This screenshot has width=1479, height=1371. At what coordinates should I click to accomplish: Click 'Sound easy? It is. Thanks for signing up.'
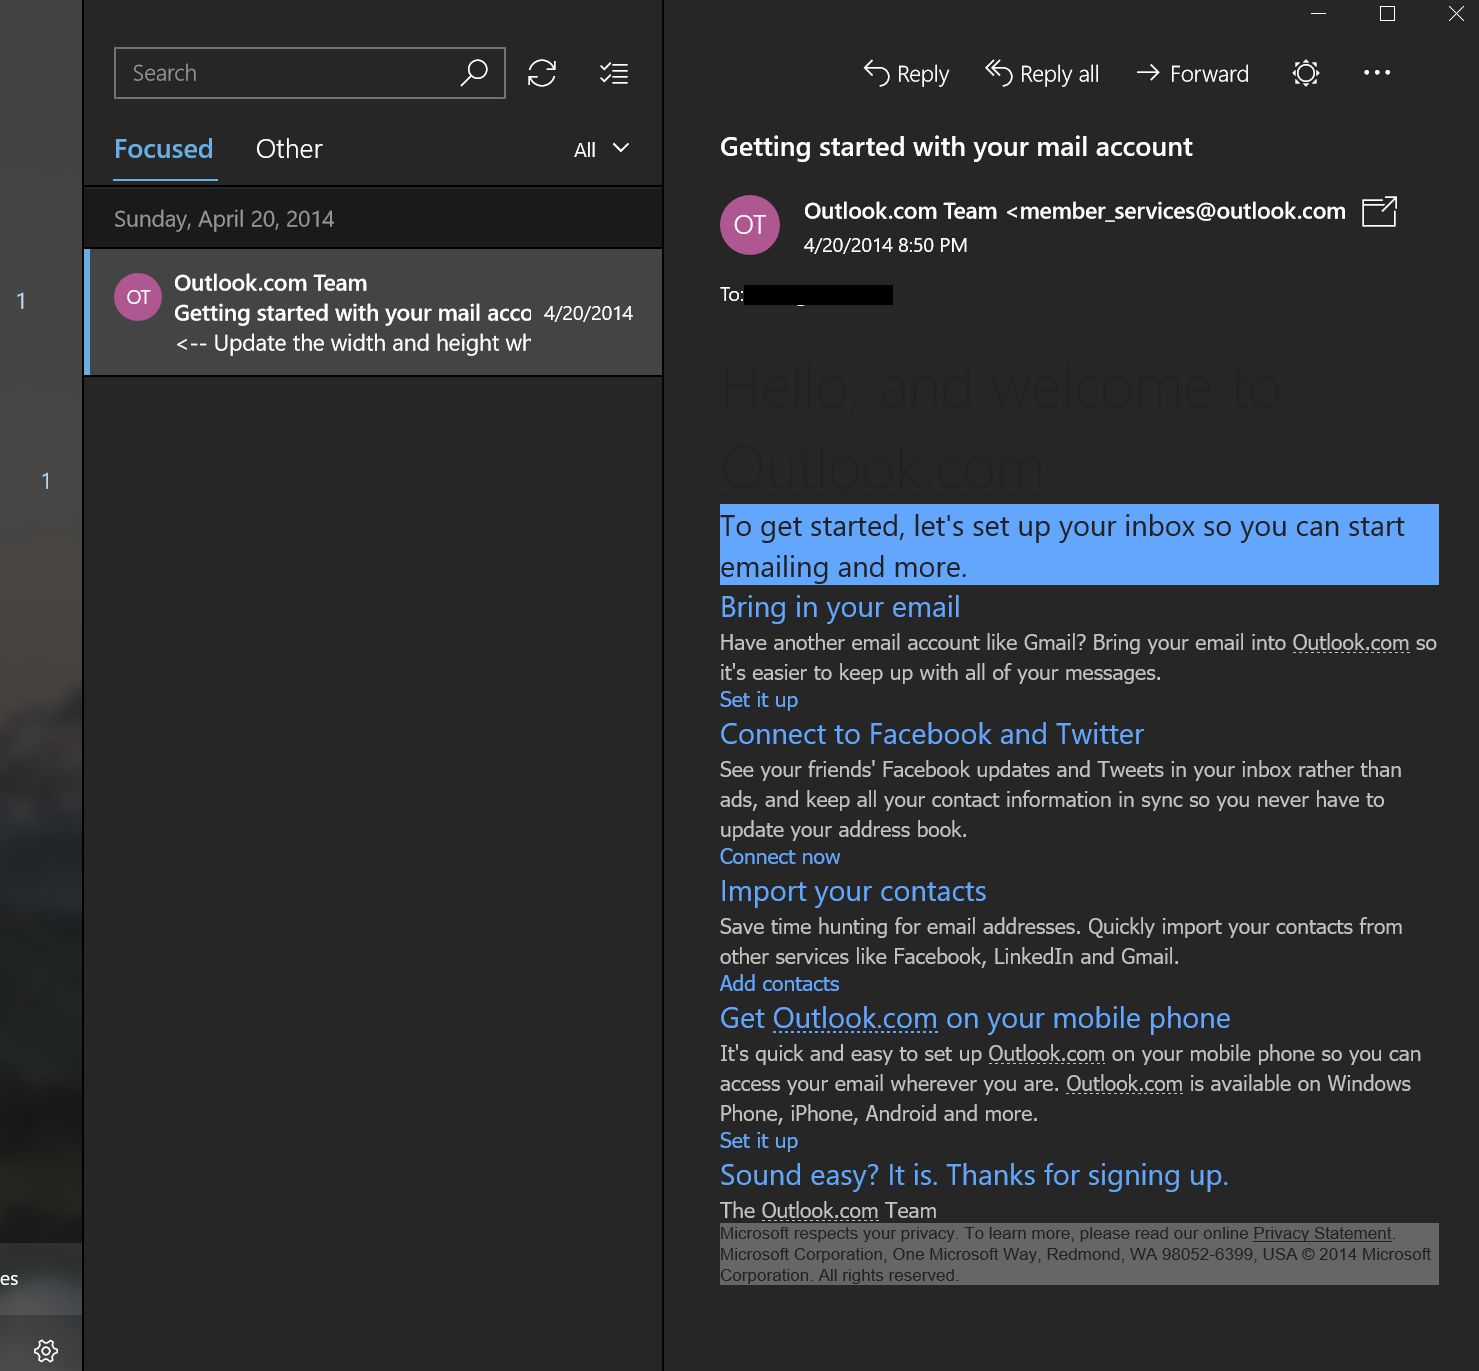[x=974, y=1175]
